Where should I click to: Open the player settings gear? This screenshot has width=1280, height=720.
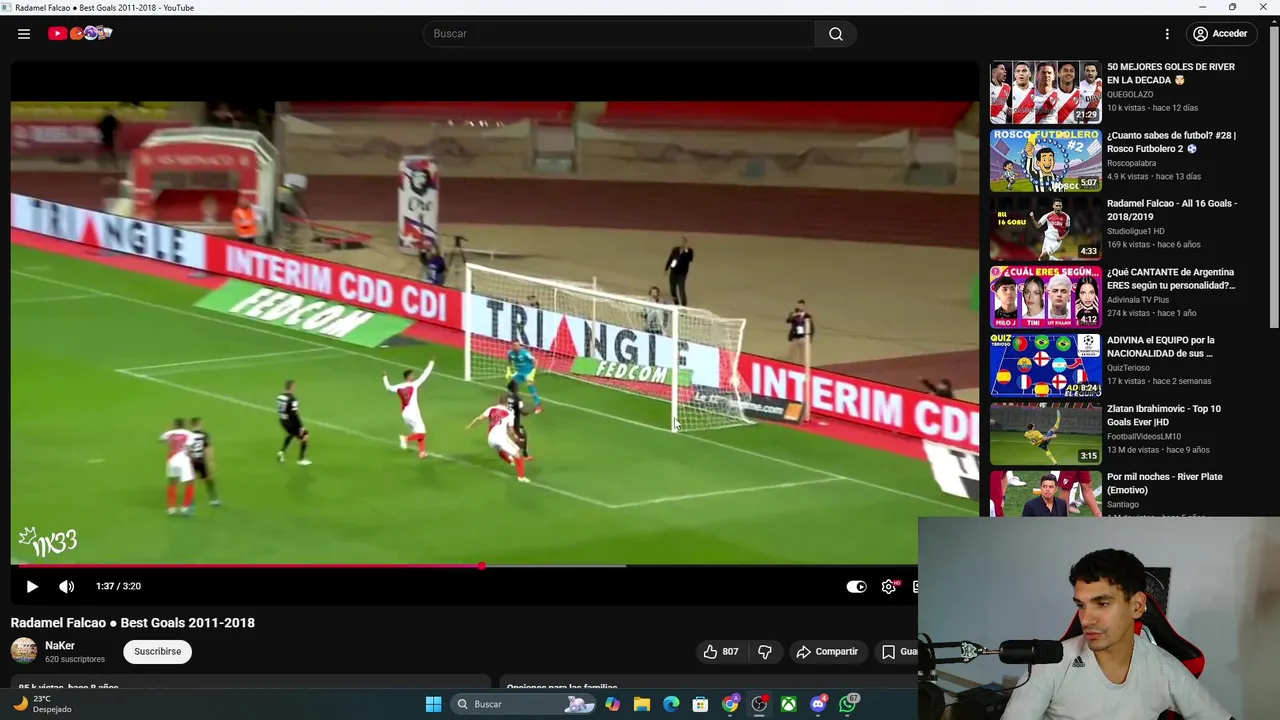[889, 587]
